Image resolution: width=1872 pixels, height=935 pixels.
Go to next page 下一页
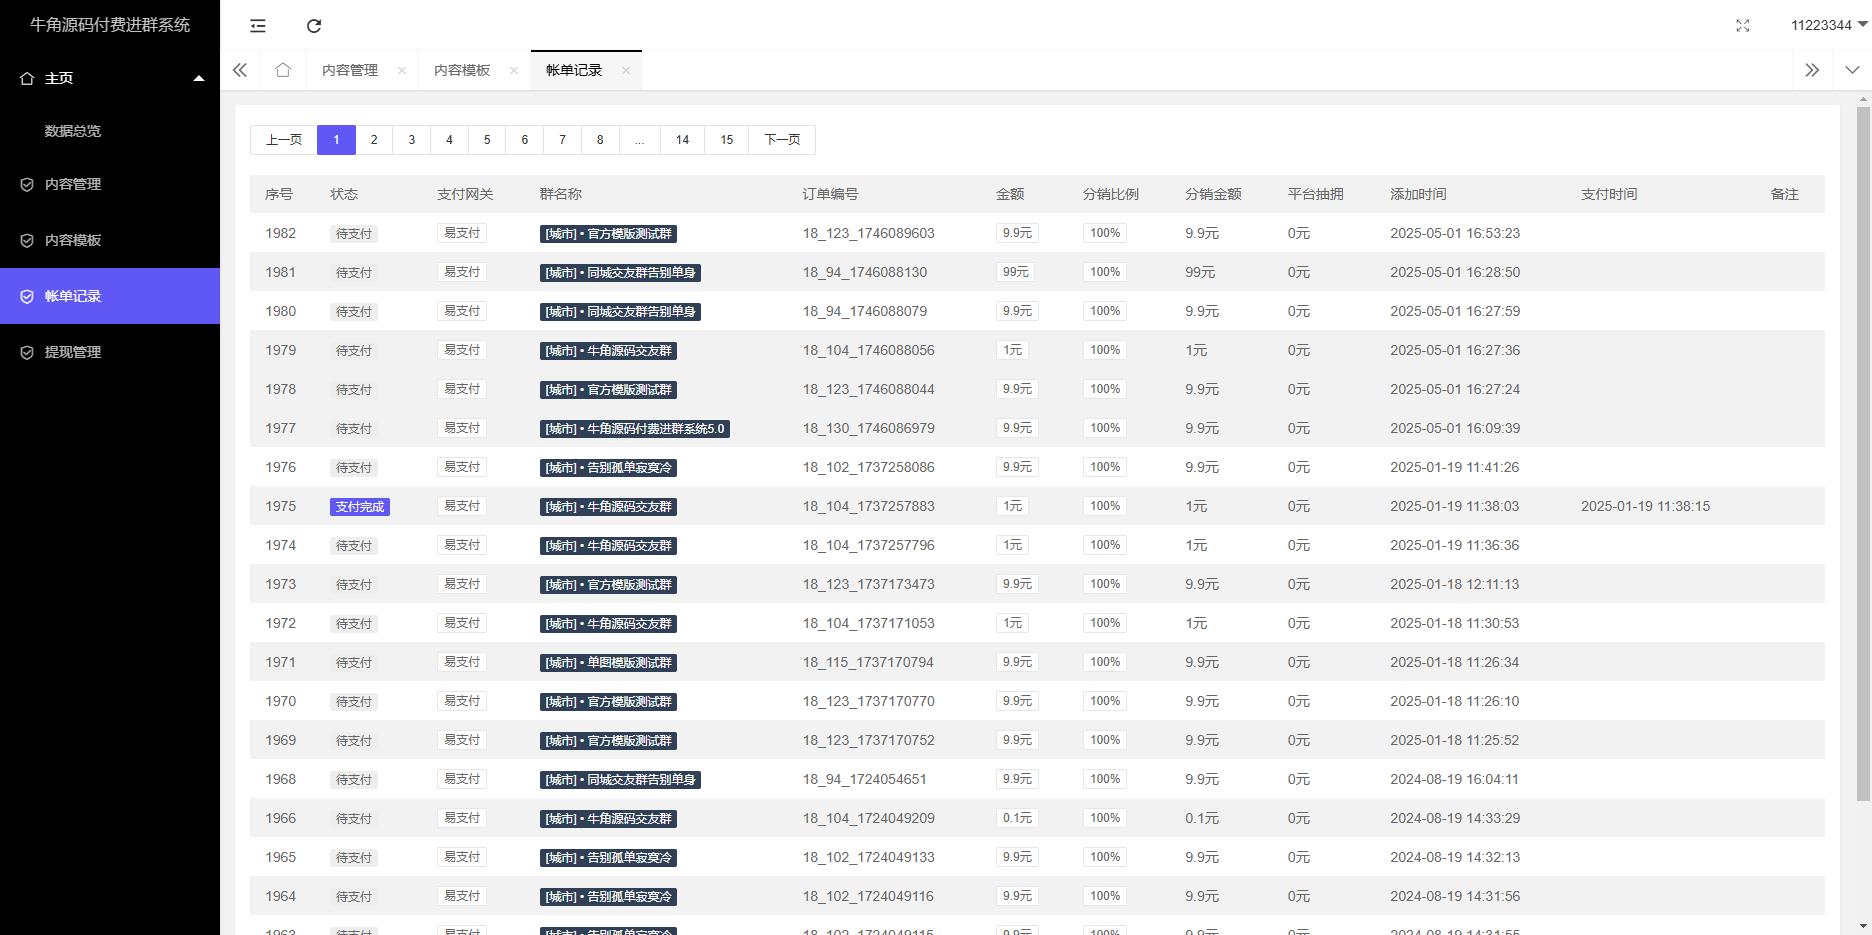click(782, 140)
